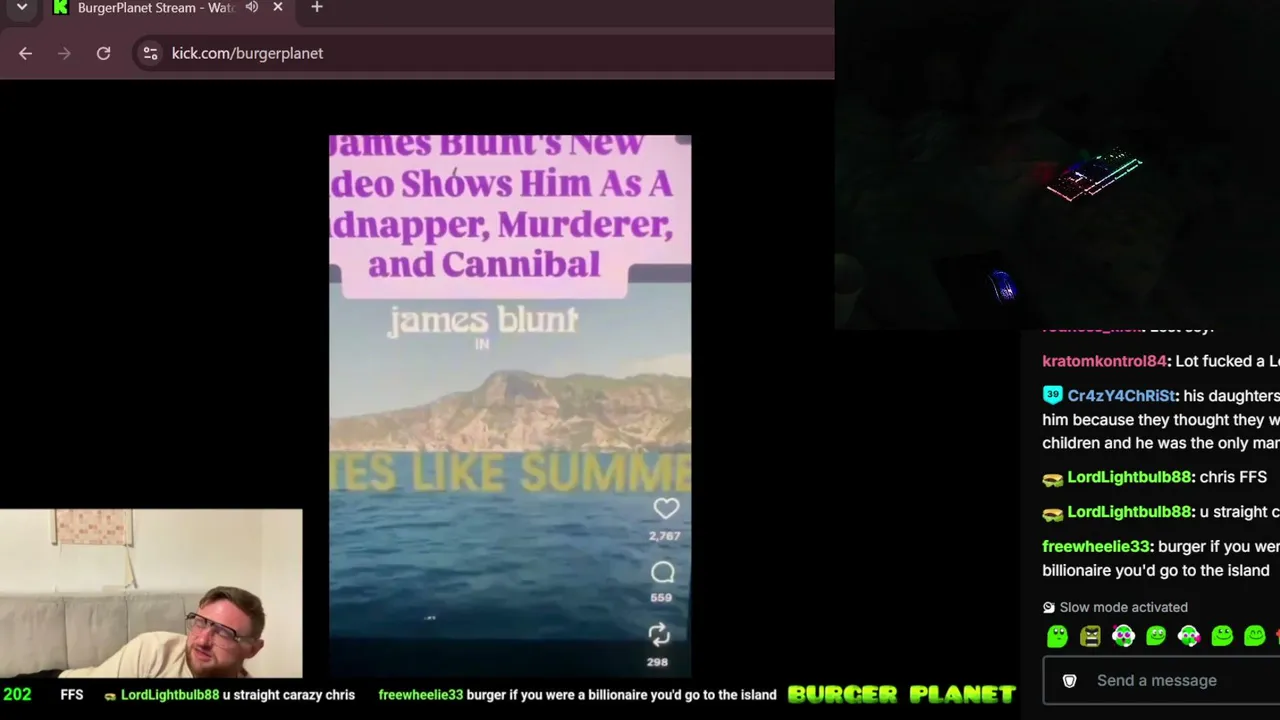The width and height of the screenshot is (1280, 720).
Task: Click the 202 viewer count in ticker
Action: coord(17,695)
